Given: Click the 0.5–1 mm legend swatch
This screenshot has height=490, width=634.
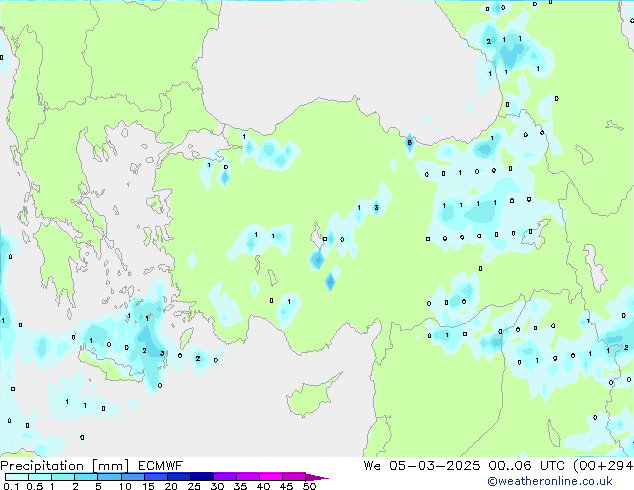Looking at the screenshot, I should 40,477.
